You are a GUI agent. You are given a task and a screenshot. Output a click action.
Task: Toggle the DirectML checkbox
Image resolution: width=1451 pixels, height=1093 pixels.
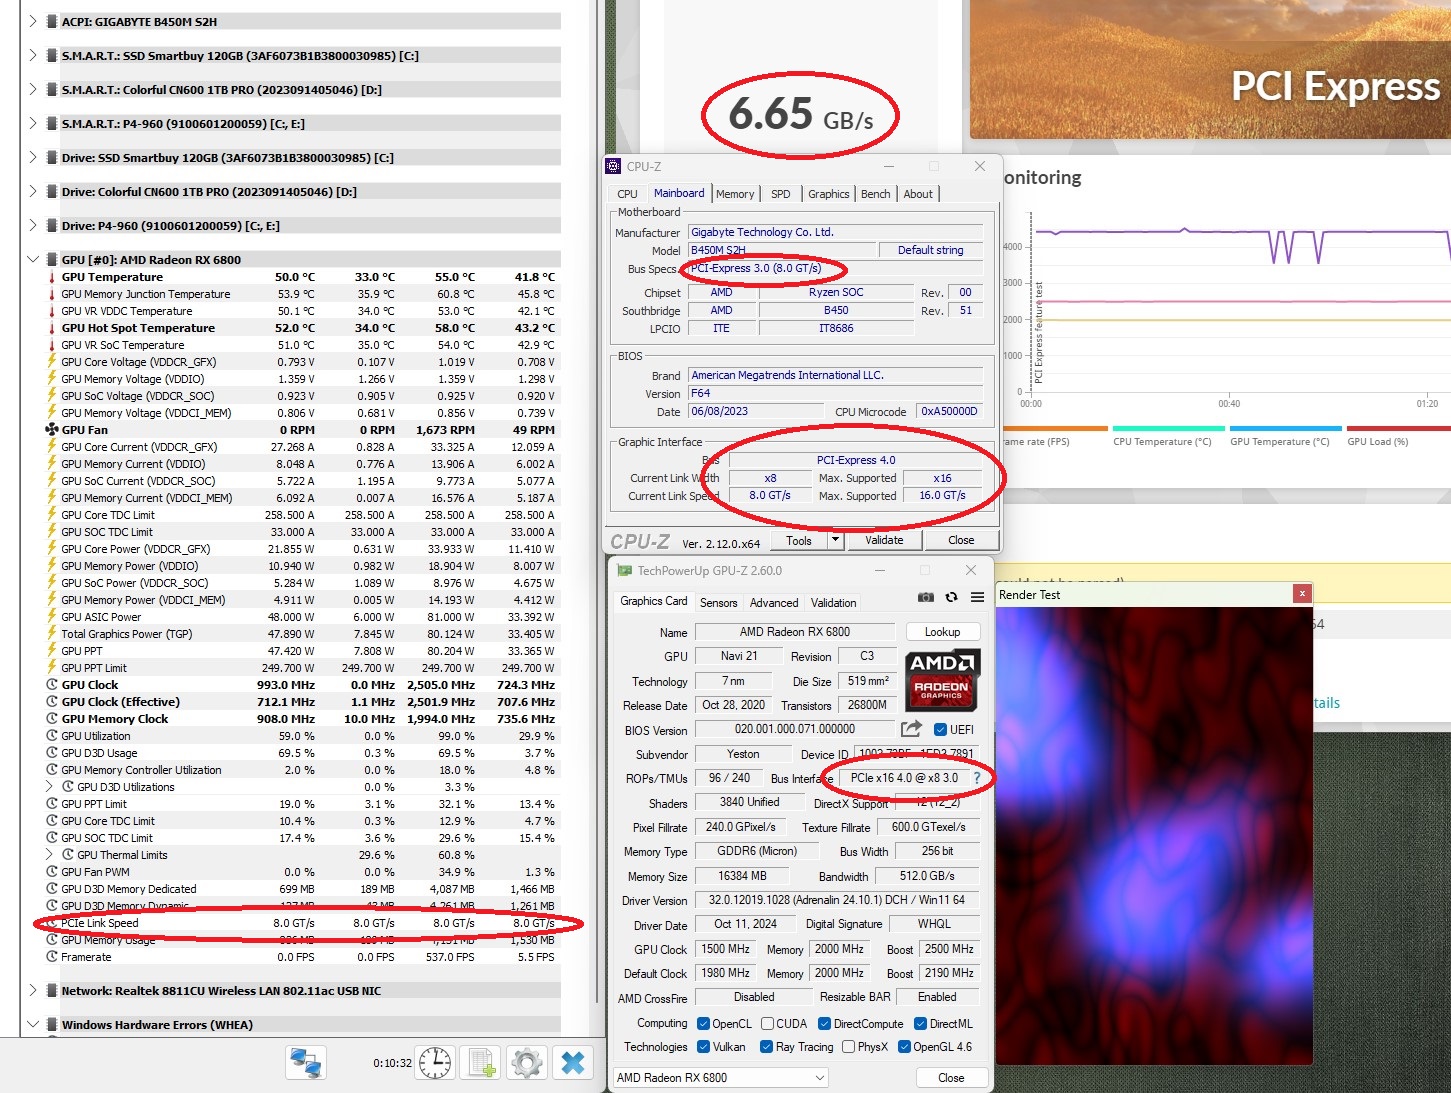coord(920,1024)
